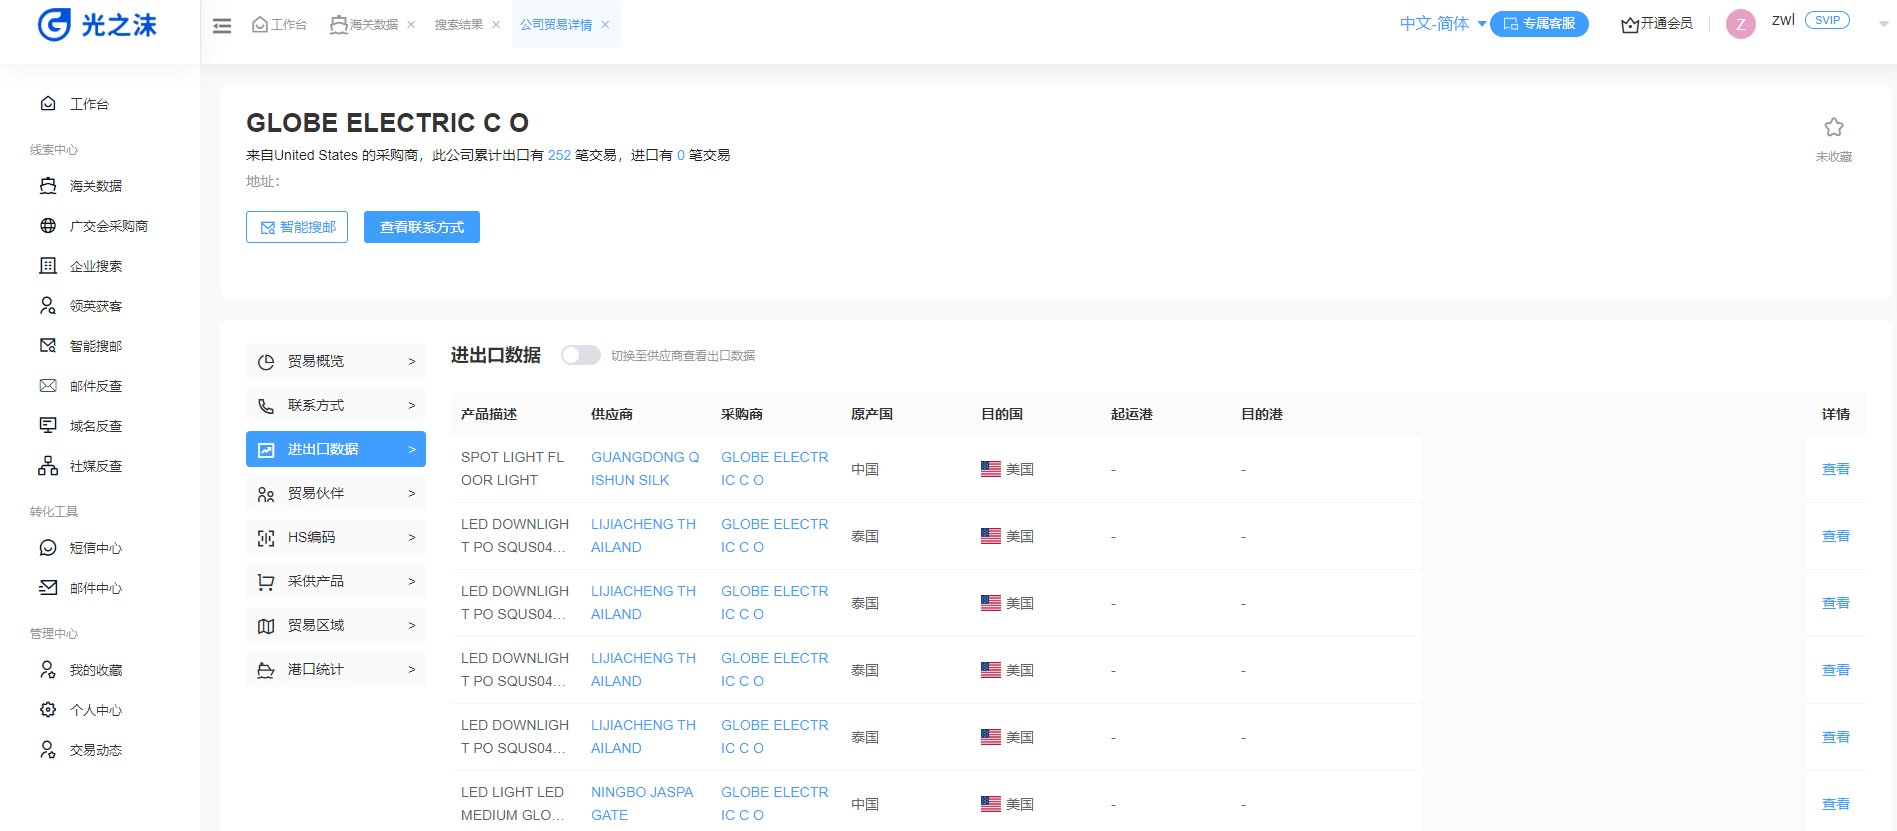This screenshot has width=1897, height=831.
Task: Switch to the 海关数据 tab
Action: (365, 24)
